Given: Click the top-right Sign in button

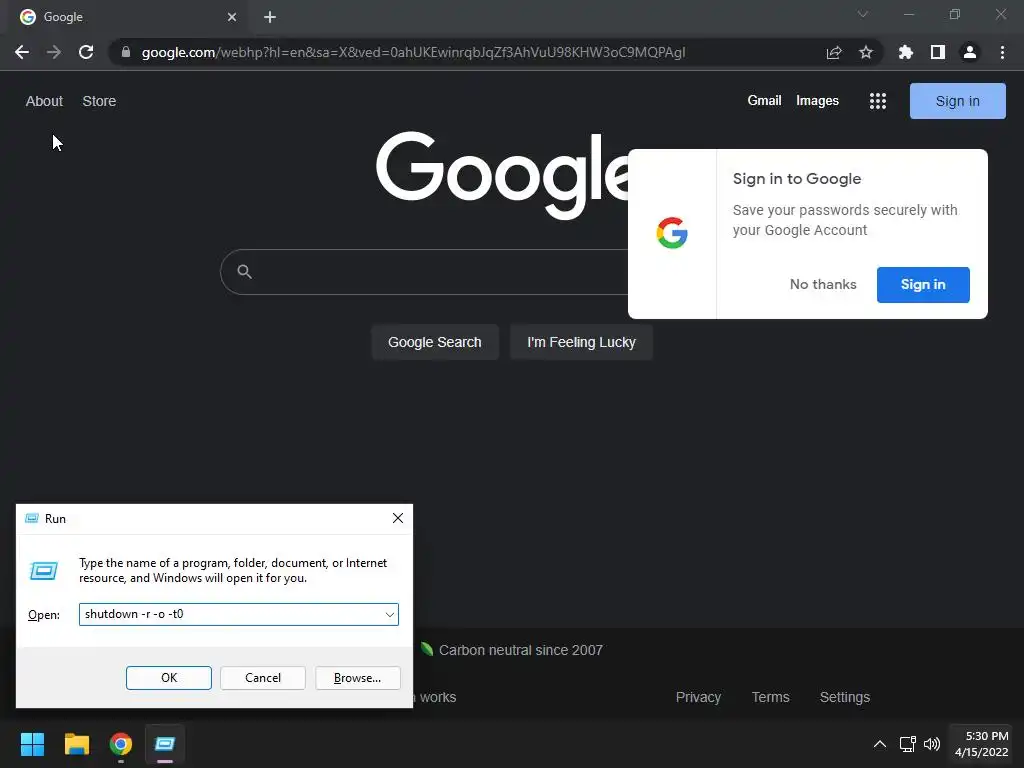Looking at the screenshot, I should 957,101.
